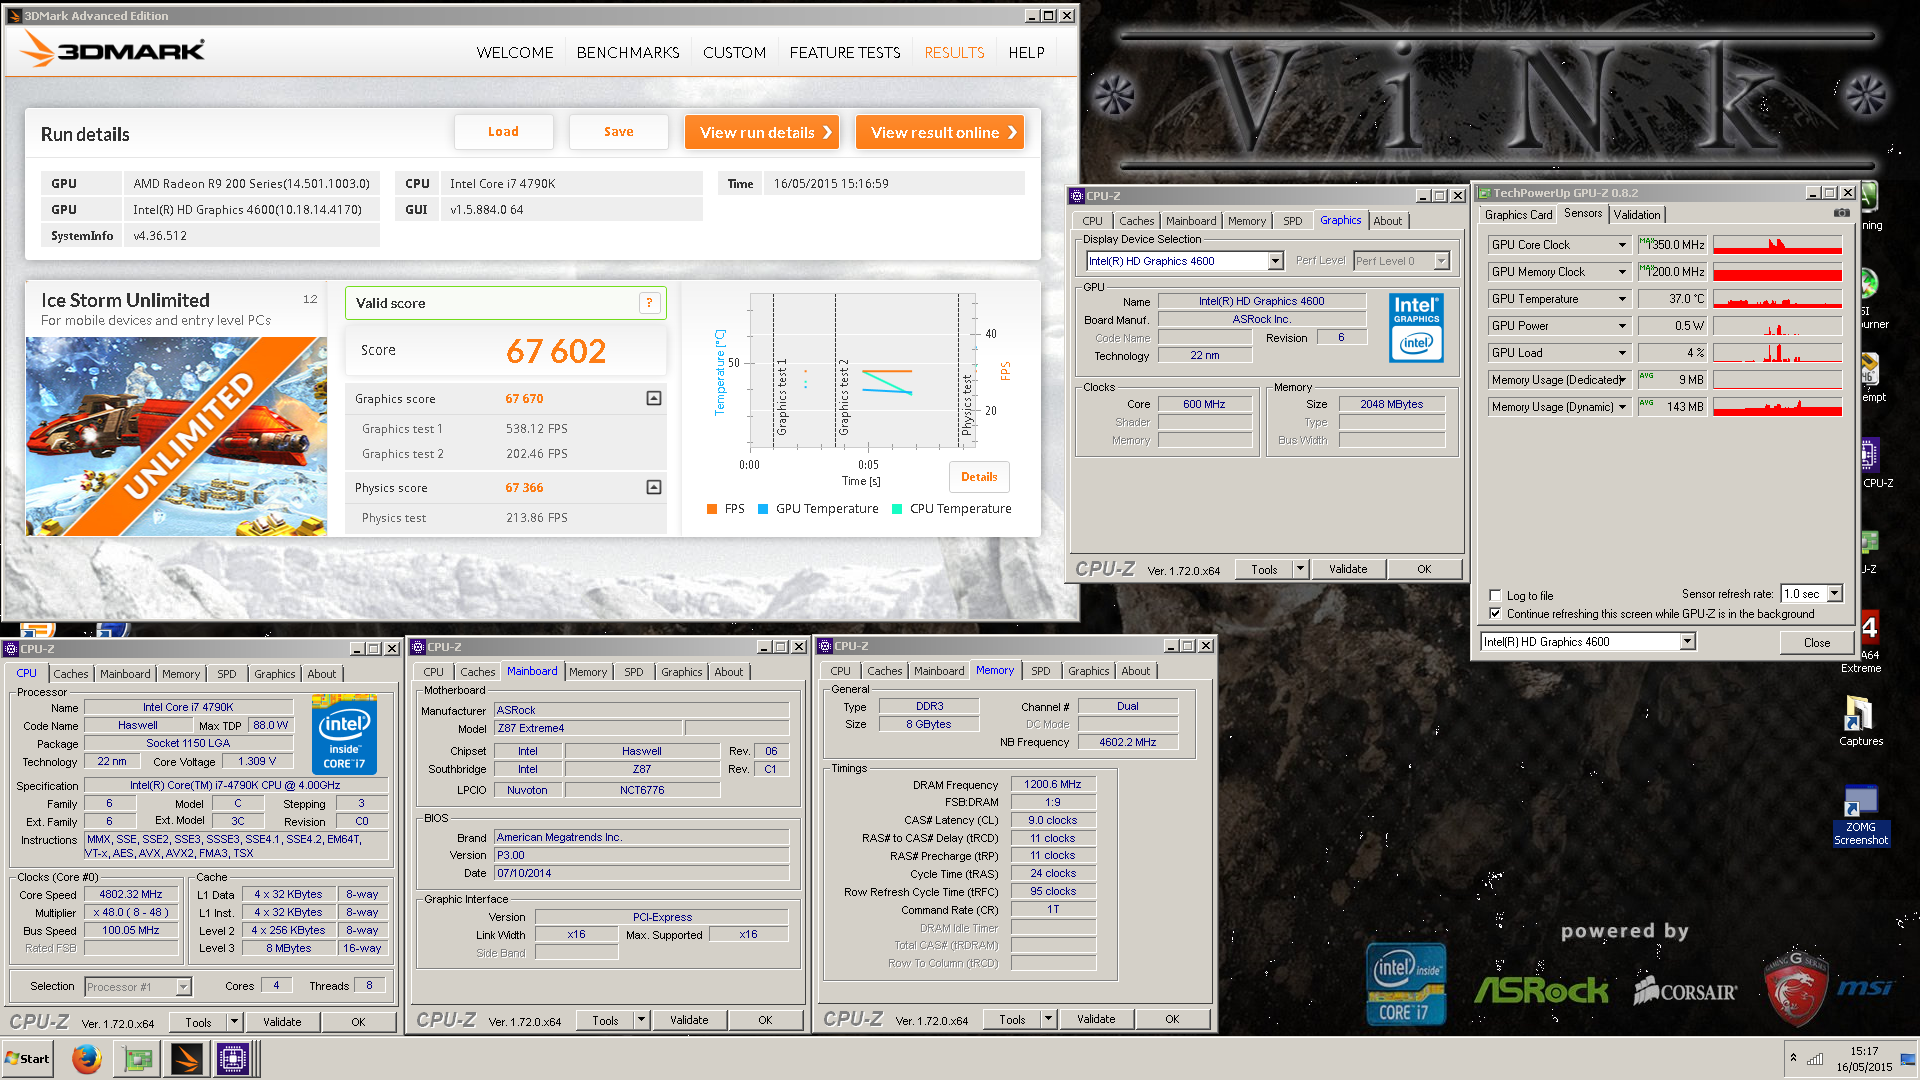Show hidden system tray icons arrow
Screen dimensions: 1920x1080
(x=1793, y=1058)
